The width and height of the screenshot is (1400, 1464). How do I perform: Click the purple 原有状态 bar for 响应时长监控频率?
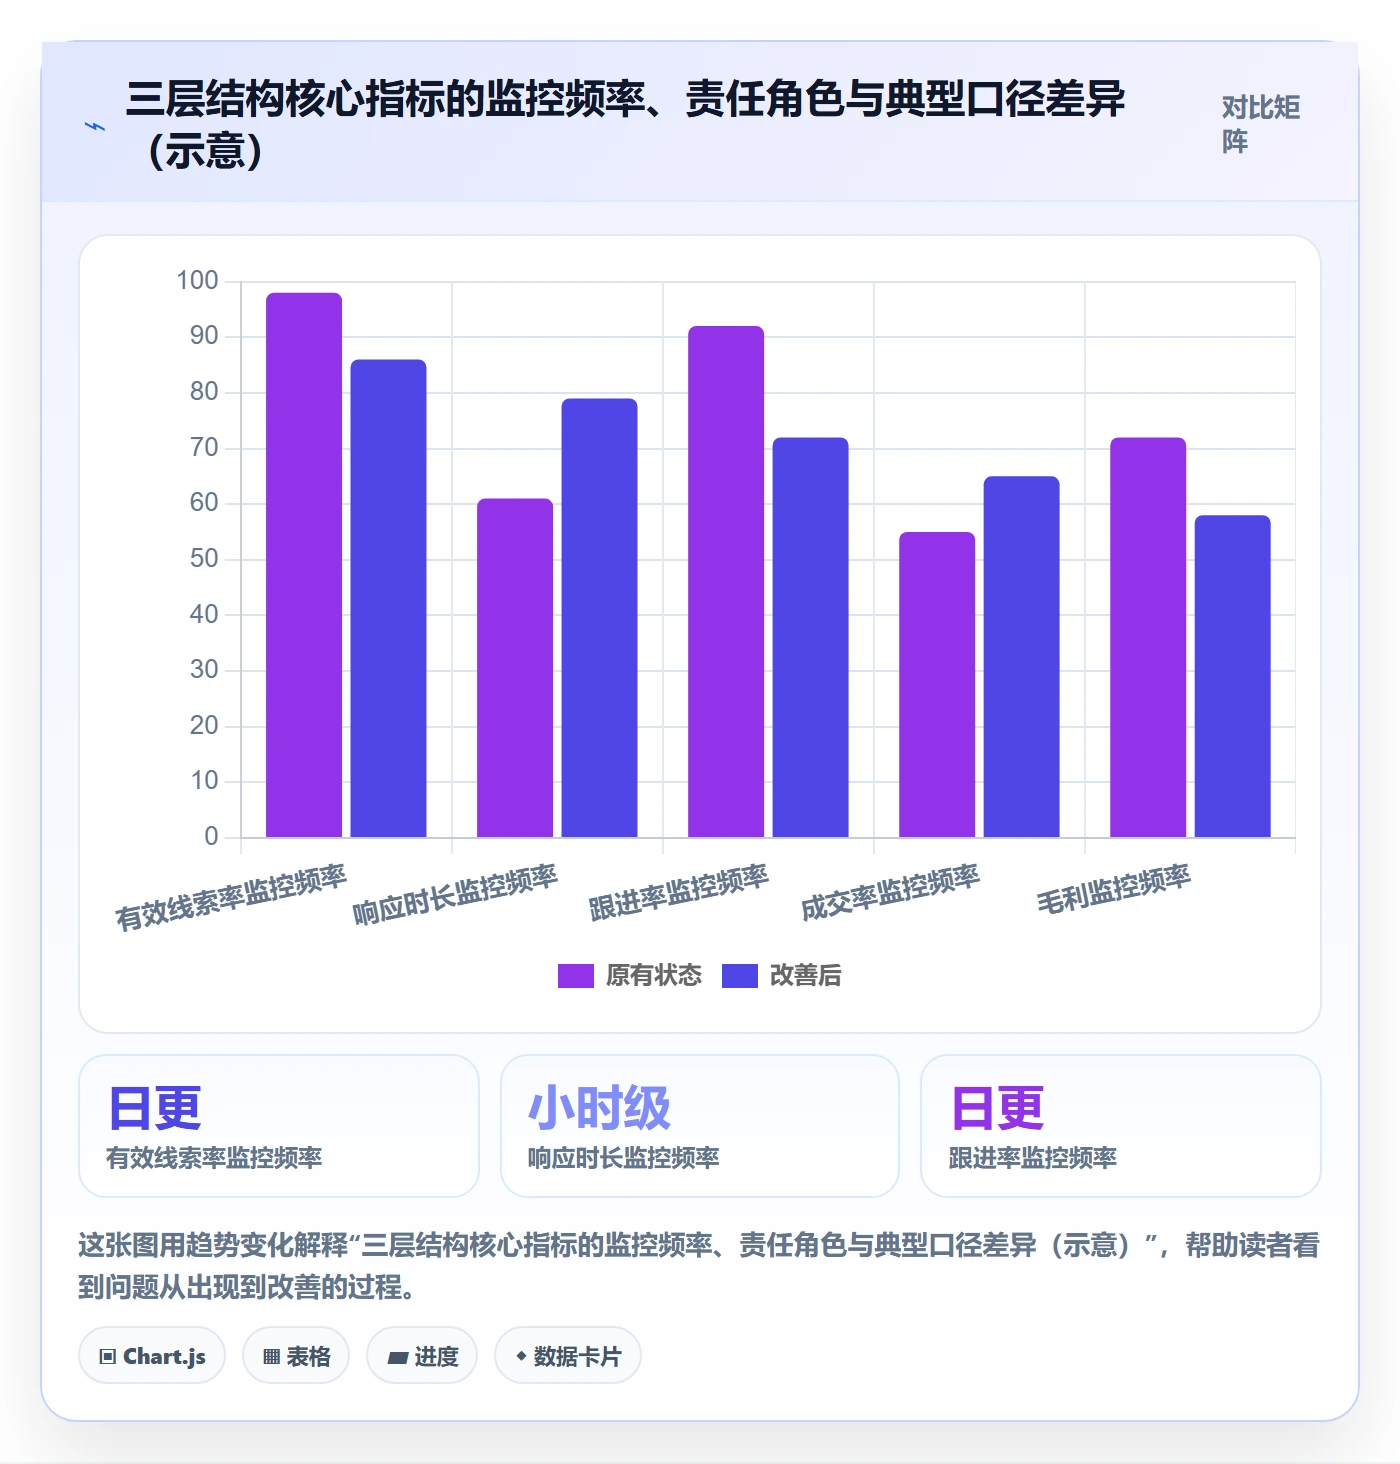tap(515, 668)
